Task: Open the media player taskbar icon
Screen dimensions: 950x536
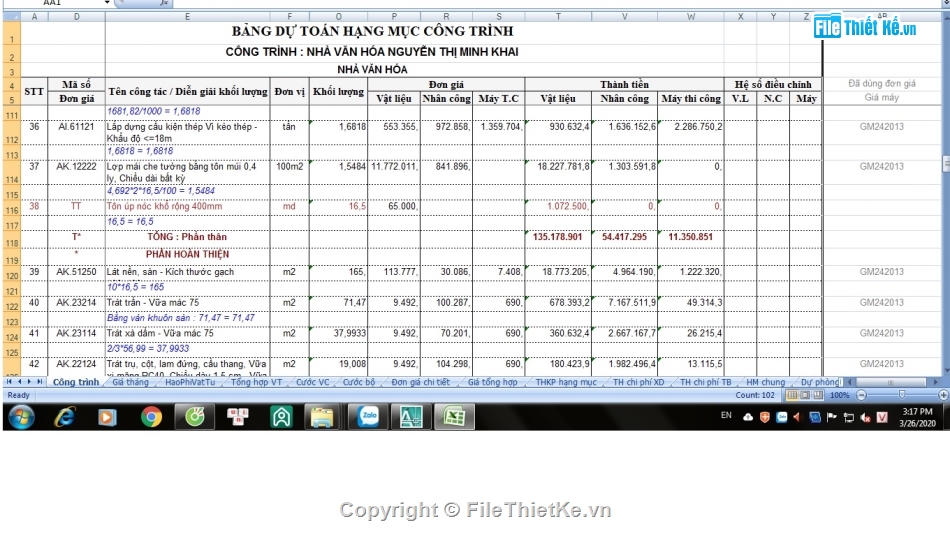Action: 107,417
